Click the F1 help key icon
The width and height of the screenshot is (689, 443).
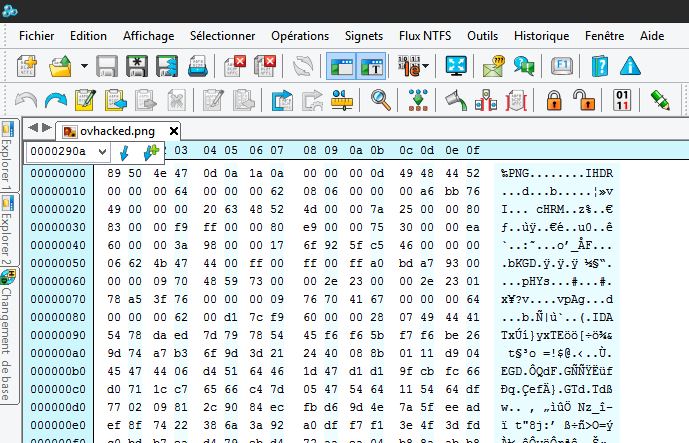coord(562,66)
